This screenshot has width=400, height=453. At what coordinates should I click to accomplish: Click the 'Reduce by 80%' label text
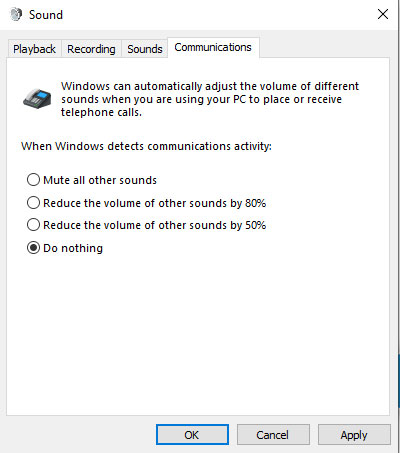pos(155,203)
